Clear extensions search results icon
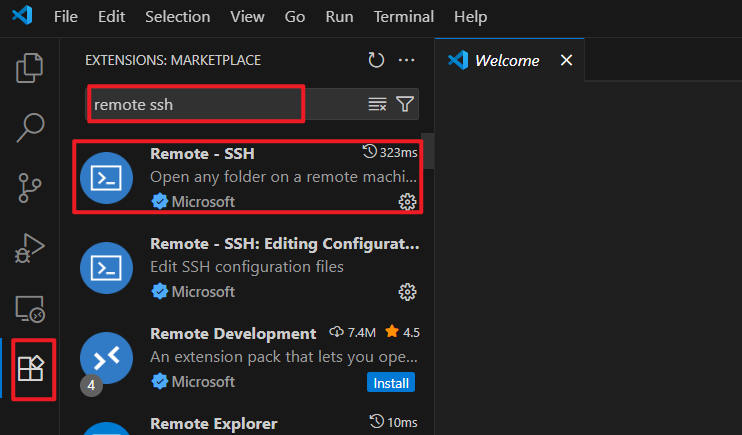 pyautogui.click(x=377, y=104)
